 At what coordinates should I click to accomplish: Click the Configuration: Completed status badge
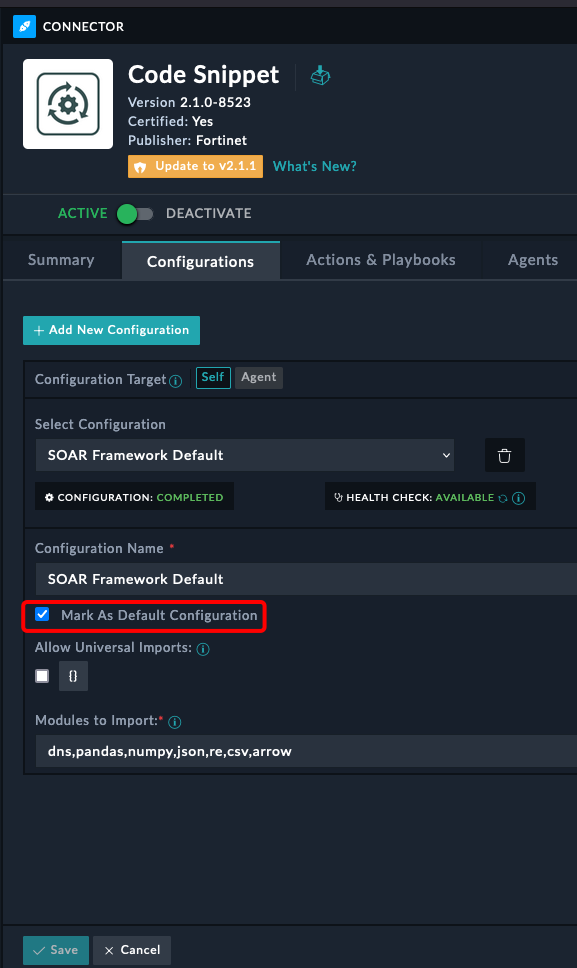pos(135,497)
